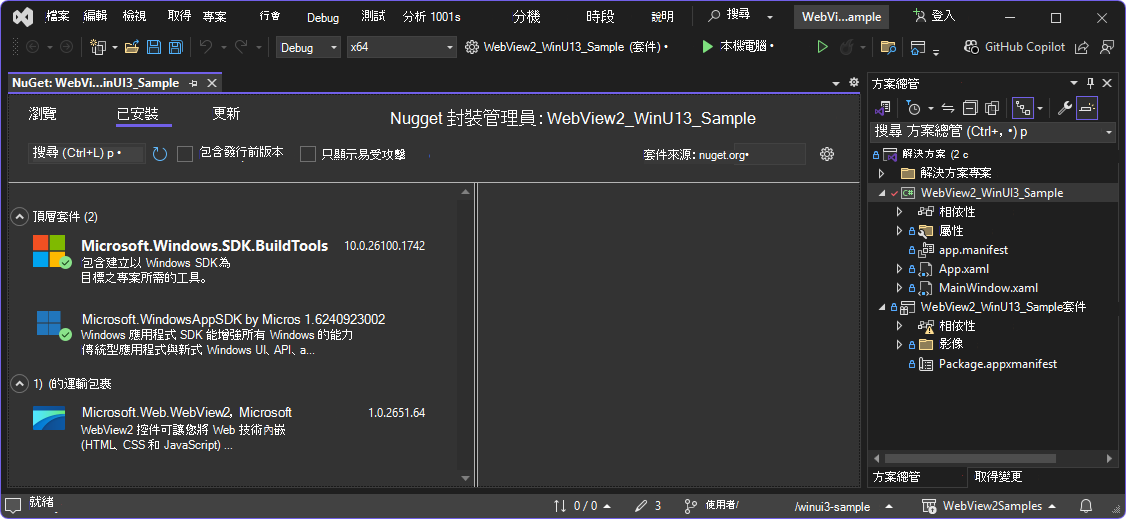This screenshot has width=1126, height=519.
Task: Click the Pending Changes Filter clock icon
Action: pyautogui.click(x=913, y=108)
